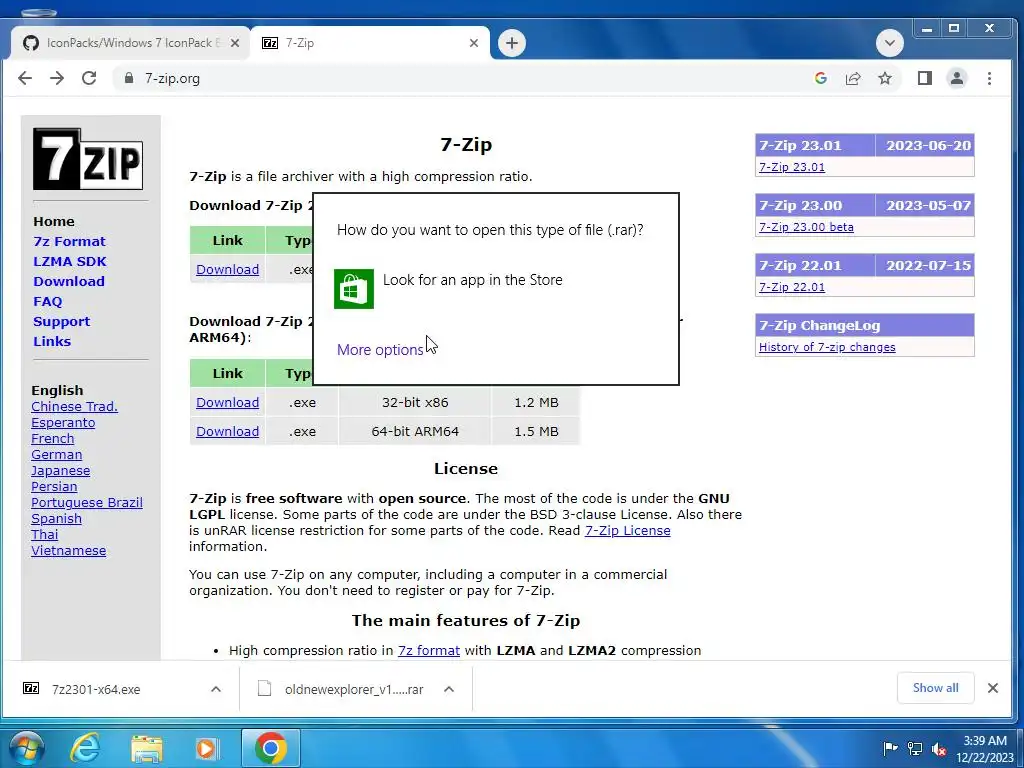Screen dimensions: 1024x768
Task: Open the Home sidebar item
Action: point(54,221)
